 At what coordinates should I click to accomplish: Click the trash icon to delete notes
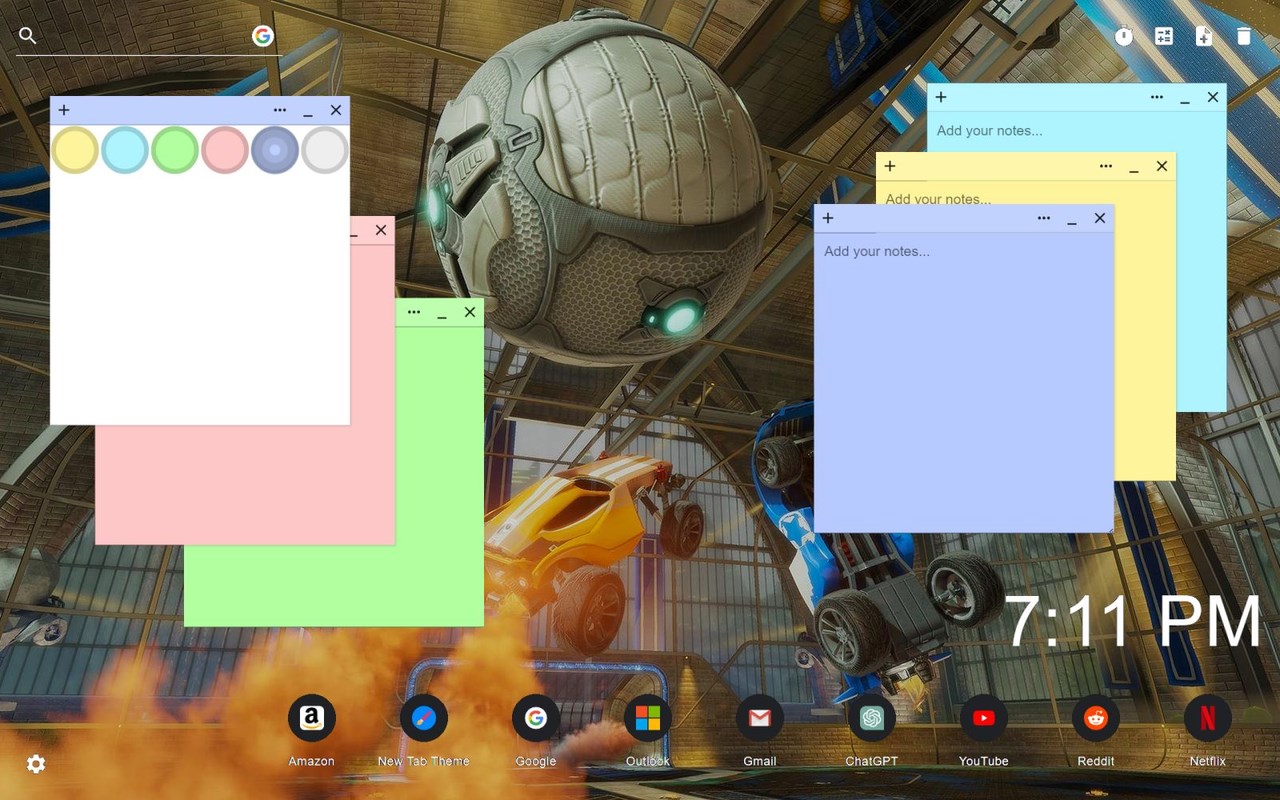click(1244, 36)
